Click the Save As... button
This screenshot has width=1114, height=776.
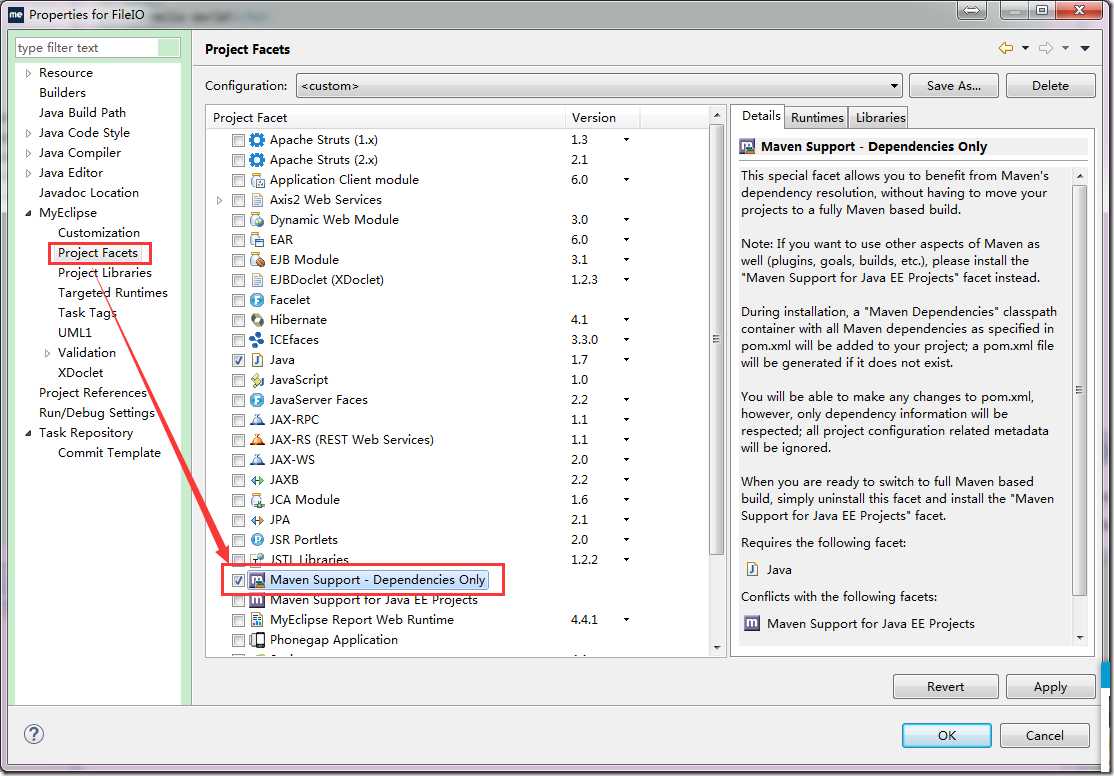[953, 86]
